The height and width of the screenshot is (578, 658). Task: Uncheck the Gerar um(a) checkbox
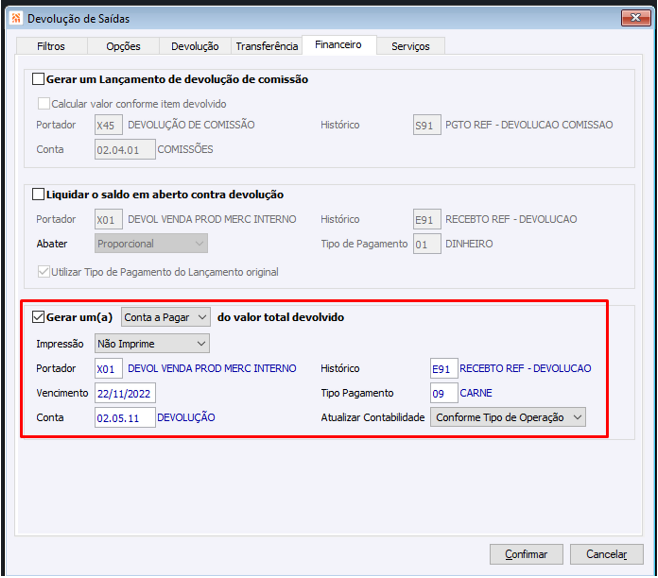coord(38,317)
